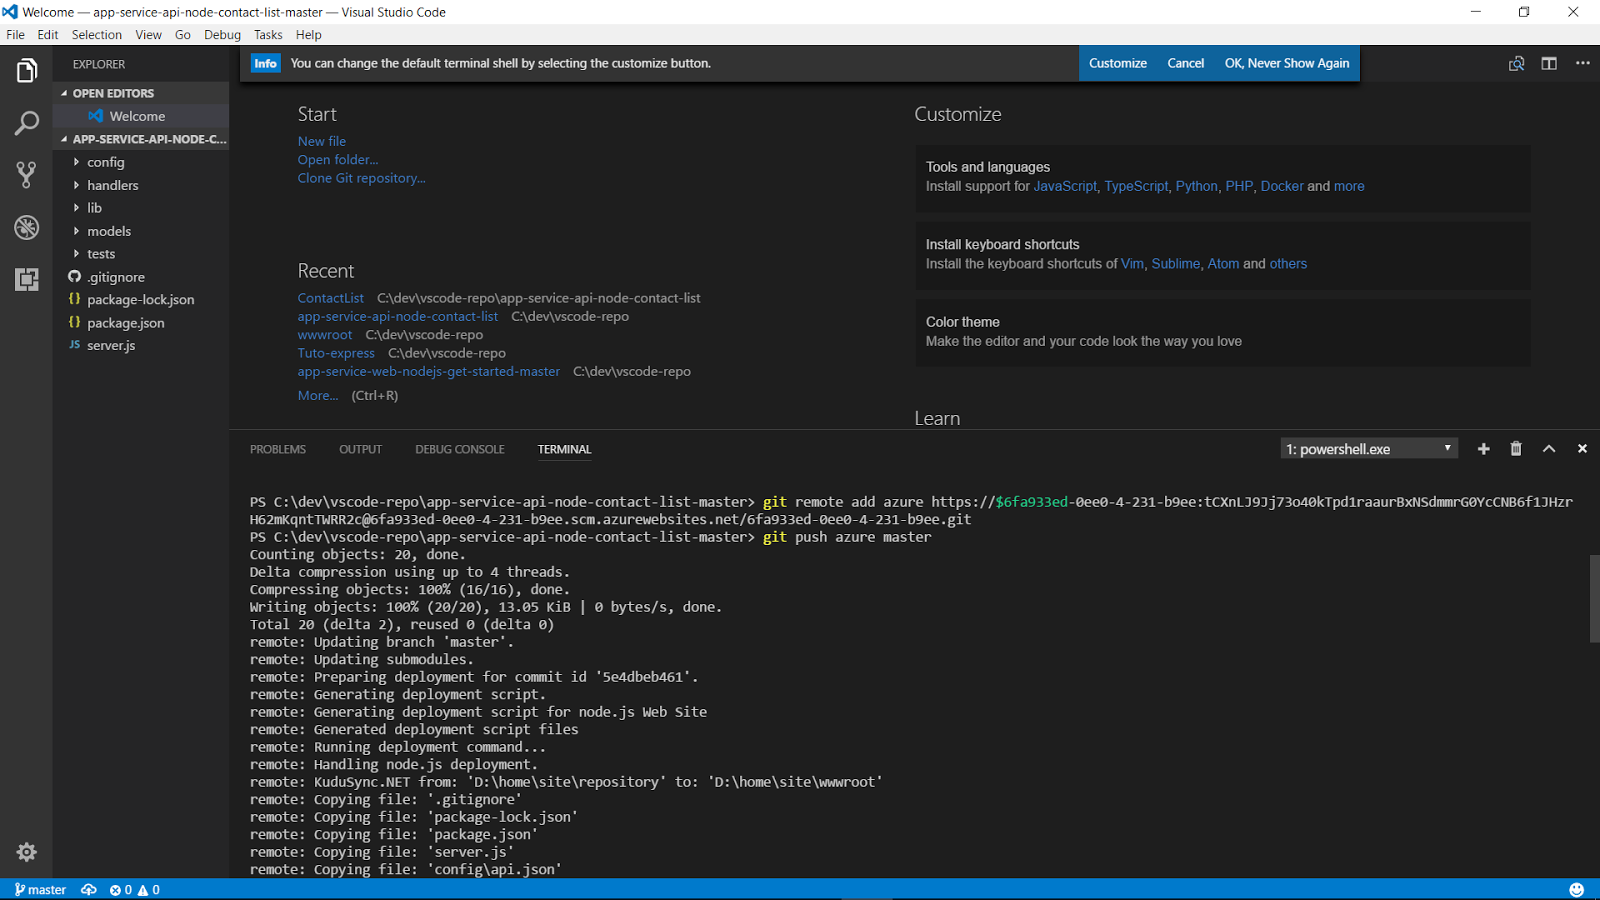Viewport: 1600px width, 900px height.
Task: Click the terminal vertical scrollbar
Action: (1594, 598)
